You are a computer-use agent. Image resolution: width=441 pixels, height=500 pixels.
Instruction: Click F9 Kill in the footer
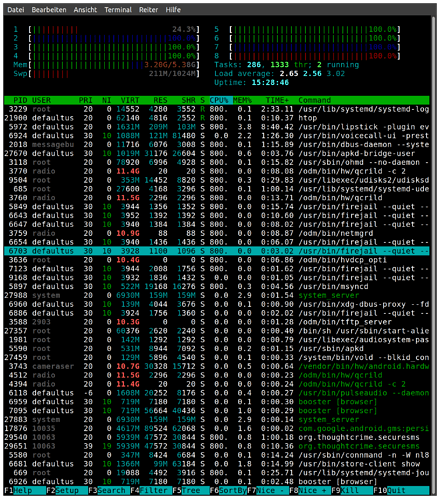(352, 490)
